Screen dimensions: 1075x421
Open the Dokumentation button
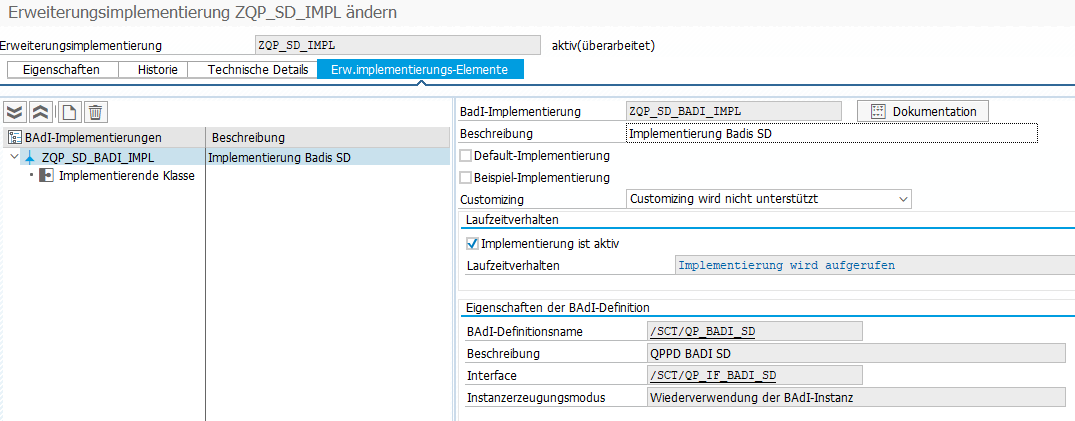pyautogui.click(x=923, y=111)
